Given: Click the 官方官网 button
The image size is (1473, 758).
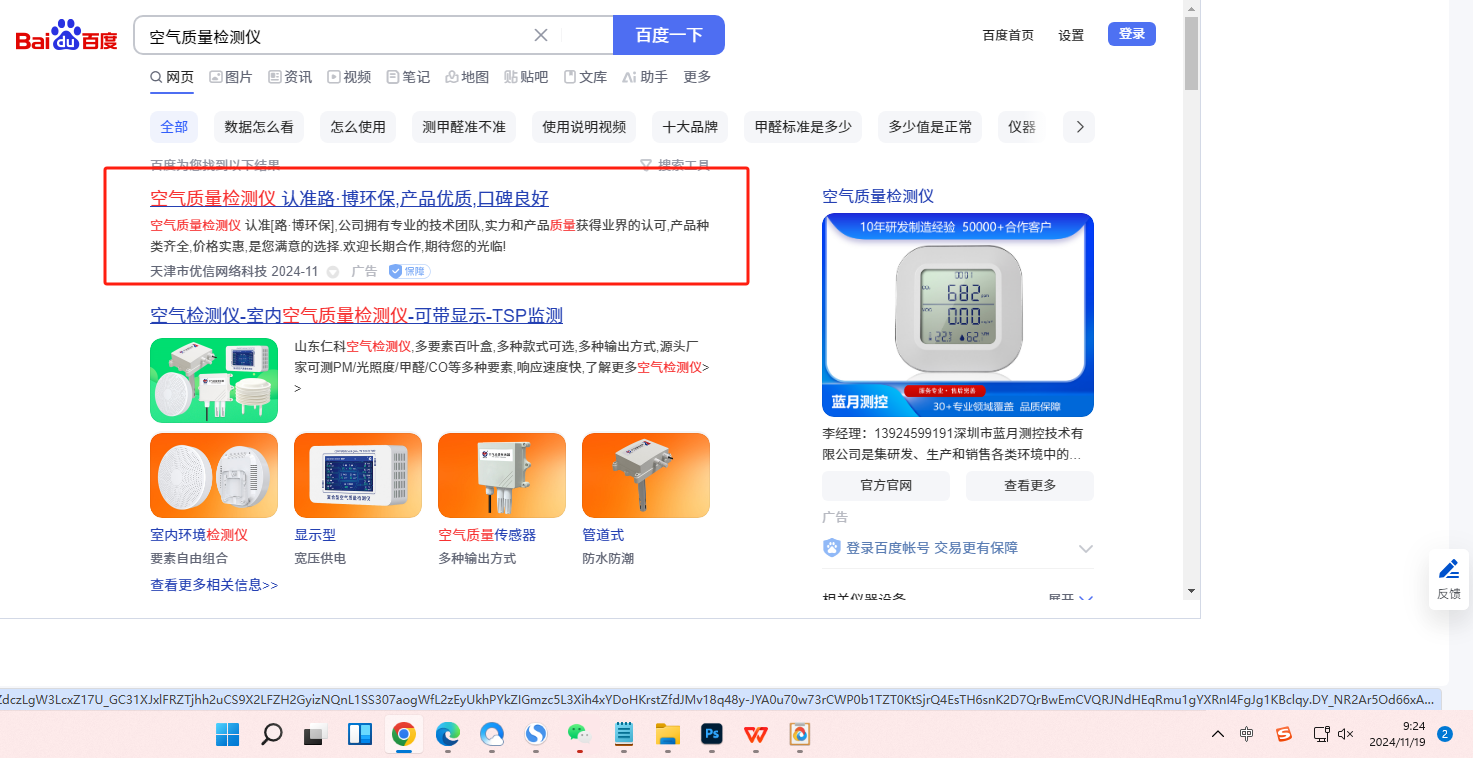Looking at the screenshot, I should click(x=886, y=485).
